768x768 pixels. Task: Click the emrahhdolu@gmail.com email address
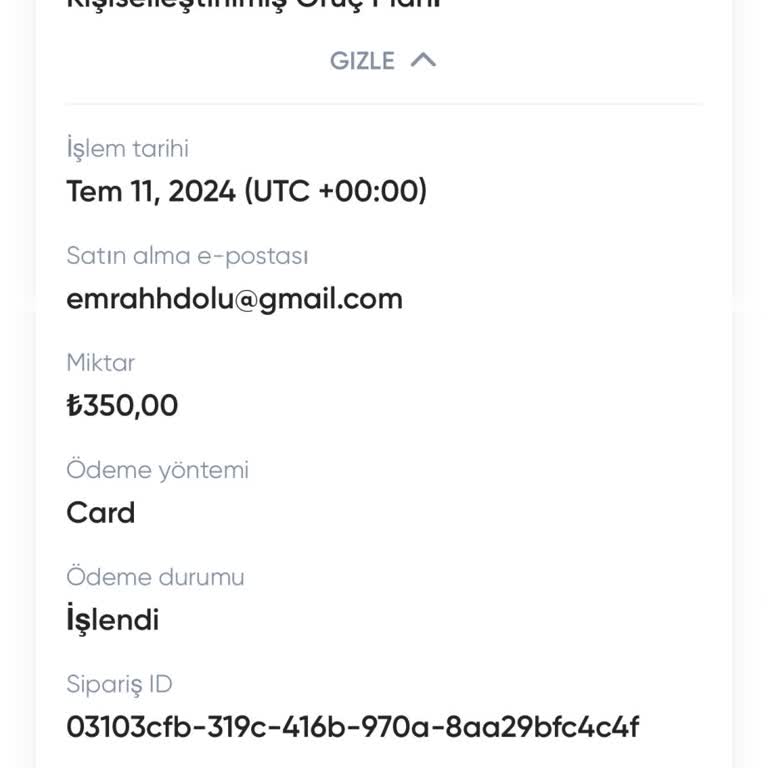pyautogui.click(x=234, y=299)
